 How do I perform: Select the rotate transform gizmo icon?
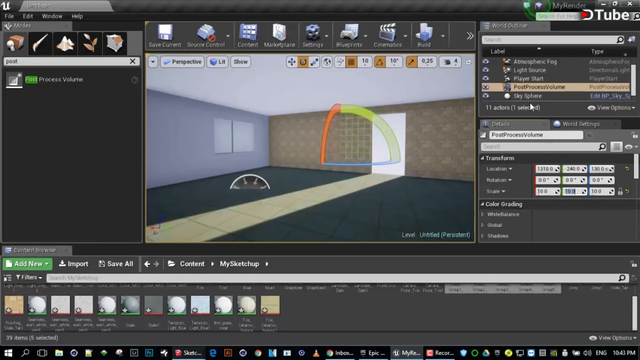(303, 62)
